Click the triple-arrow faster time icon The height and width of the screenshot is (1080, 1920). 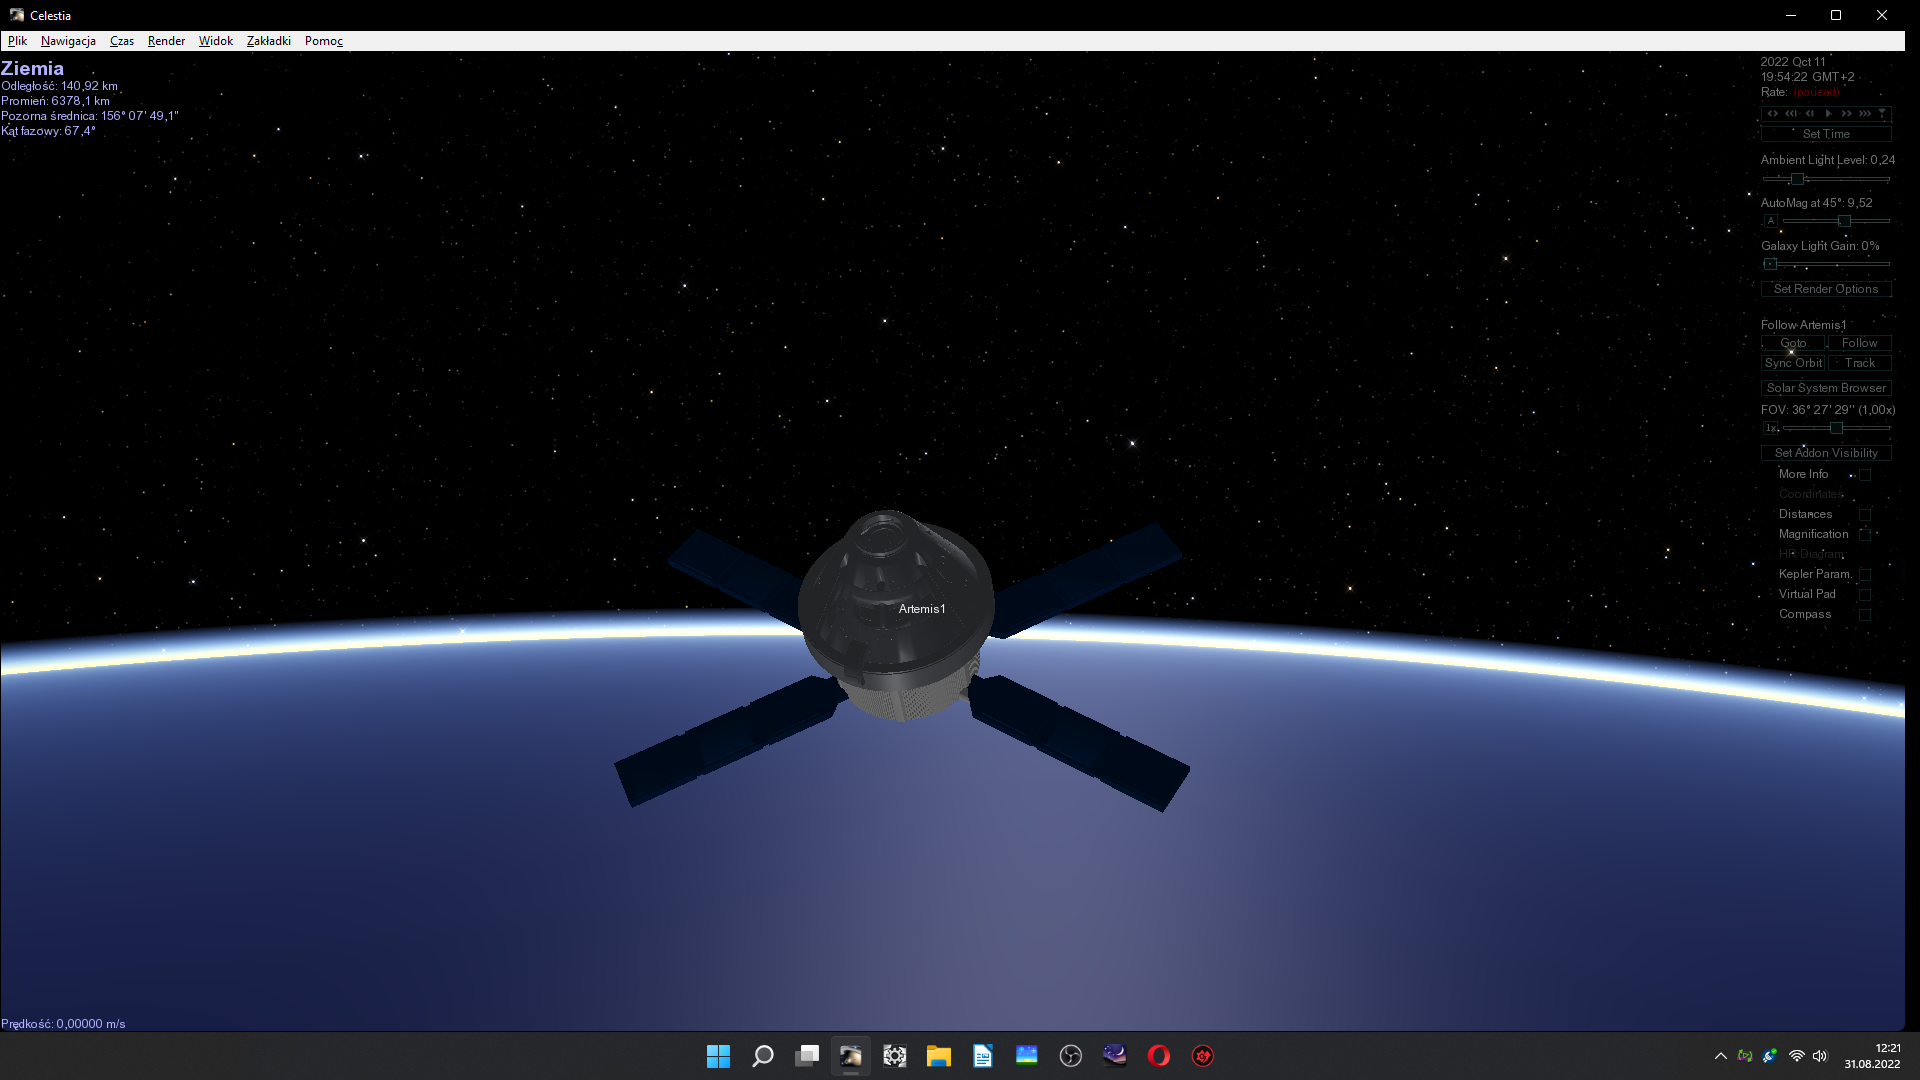tap(1865, 114)
